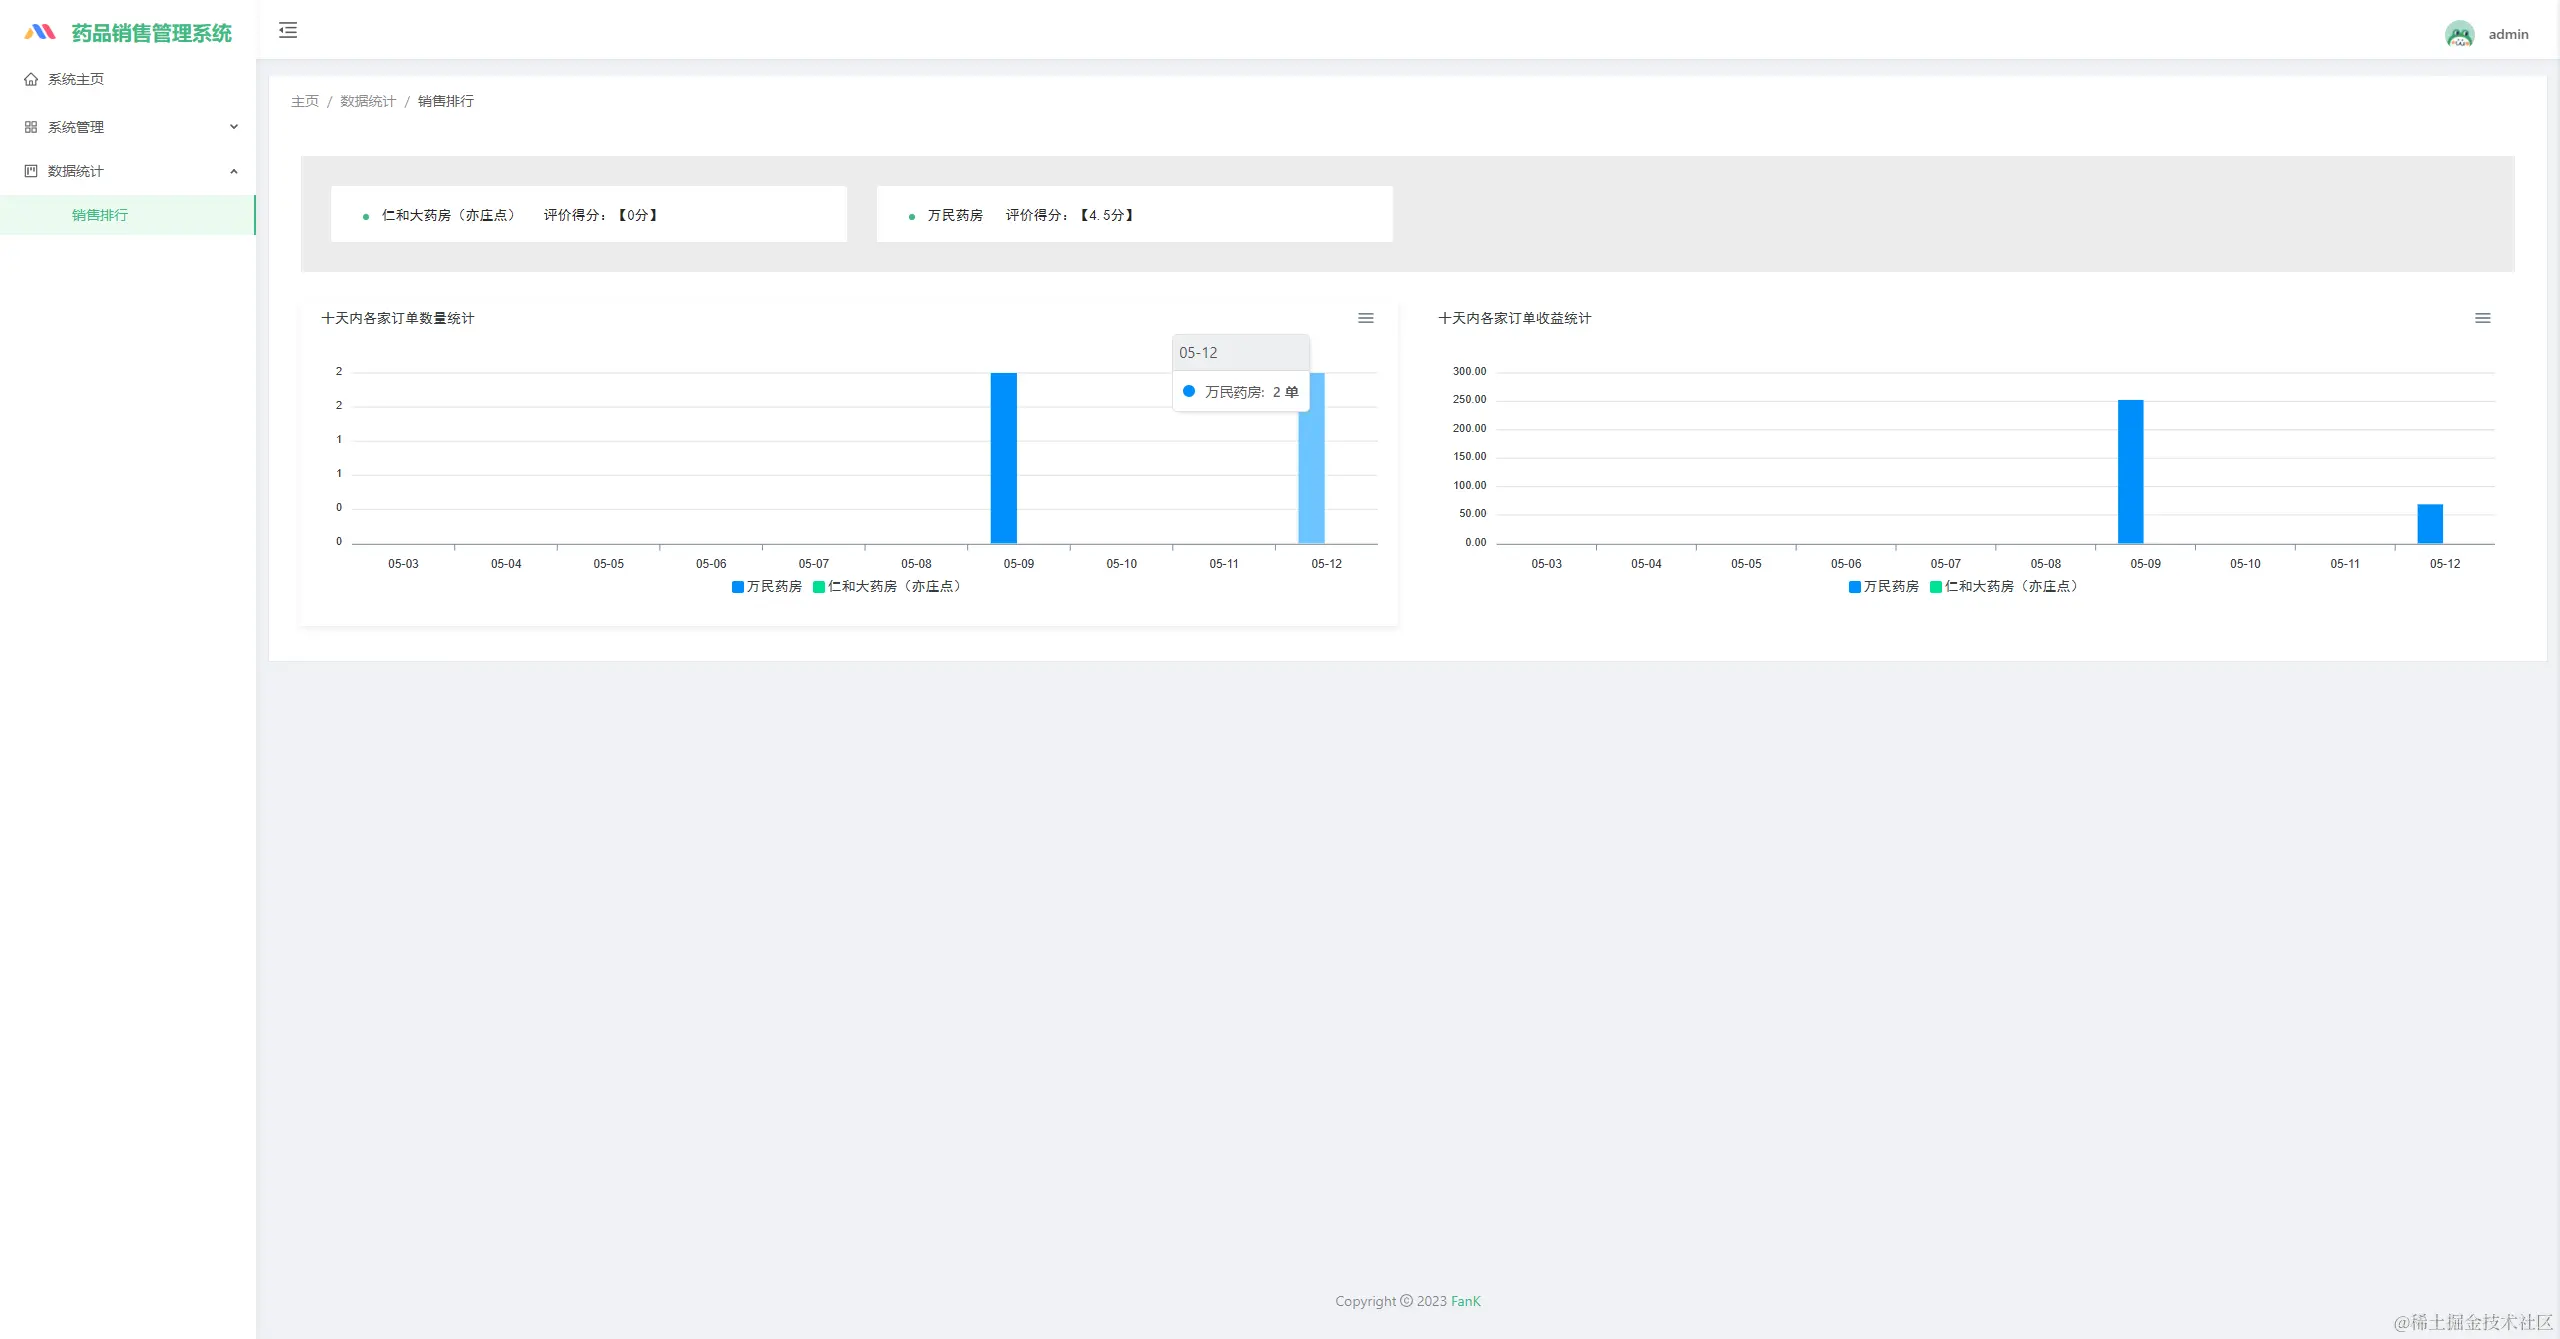Click the 主页 breadcrumb link

coord(304,101)
